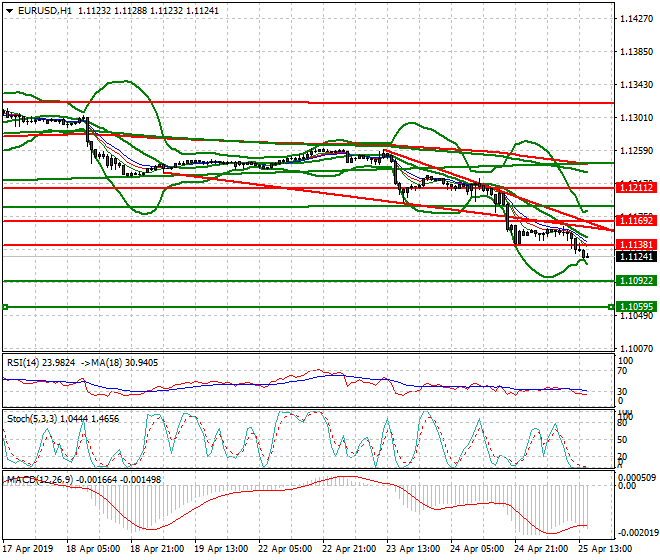The height and width of the screenshot is (560, 660).
Task: Click the black current price label 1.11241
Action: pos(636,256)
